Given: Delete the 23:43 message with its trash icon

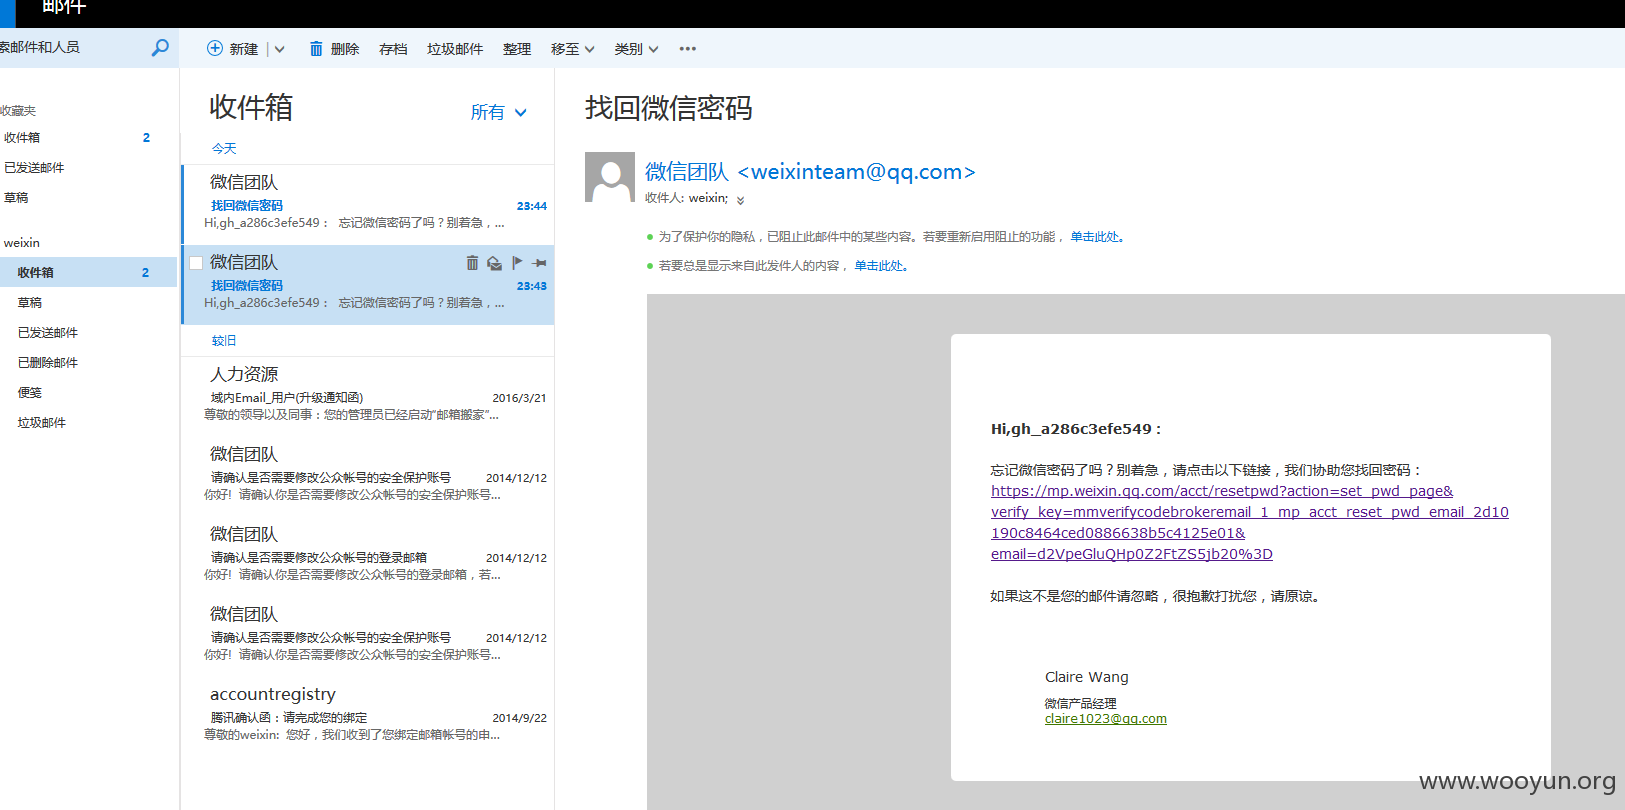Looking at the screenshot, I should 472,263.
